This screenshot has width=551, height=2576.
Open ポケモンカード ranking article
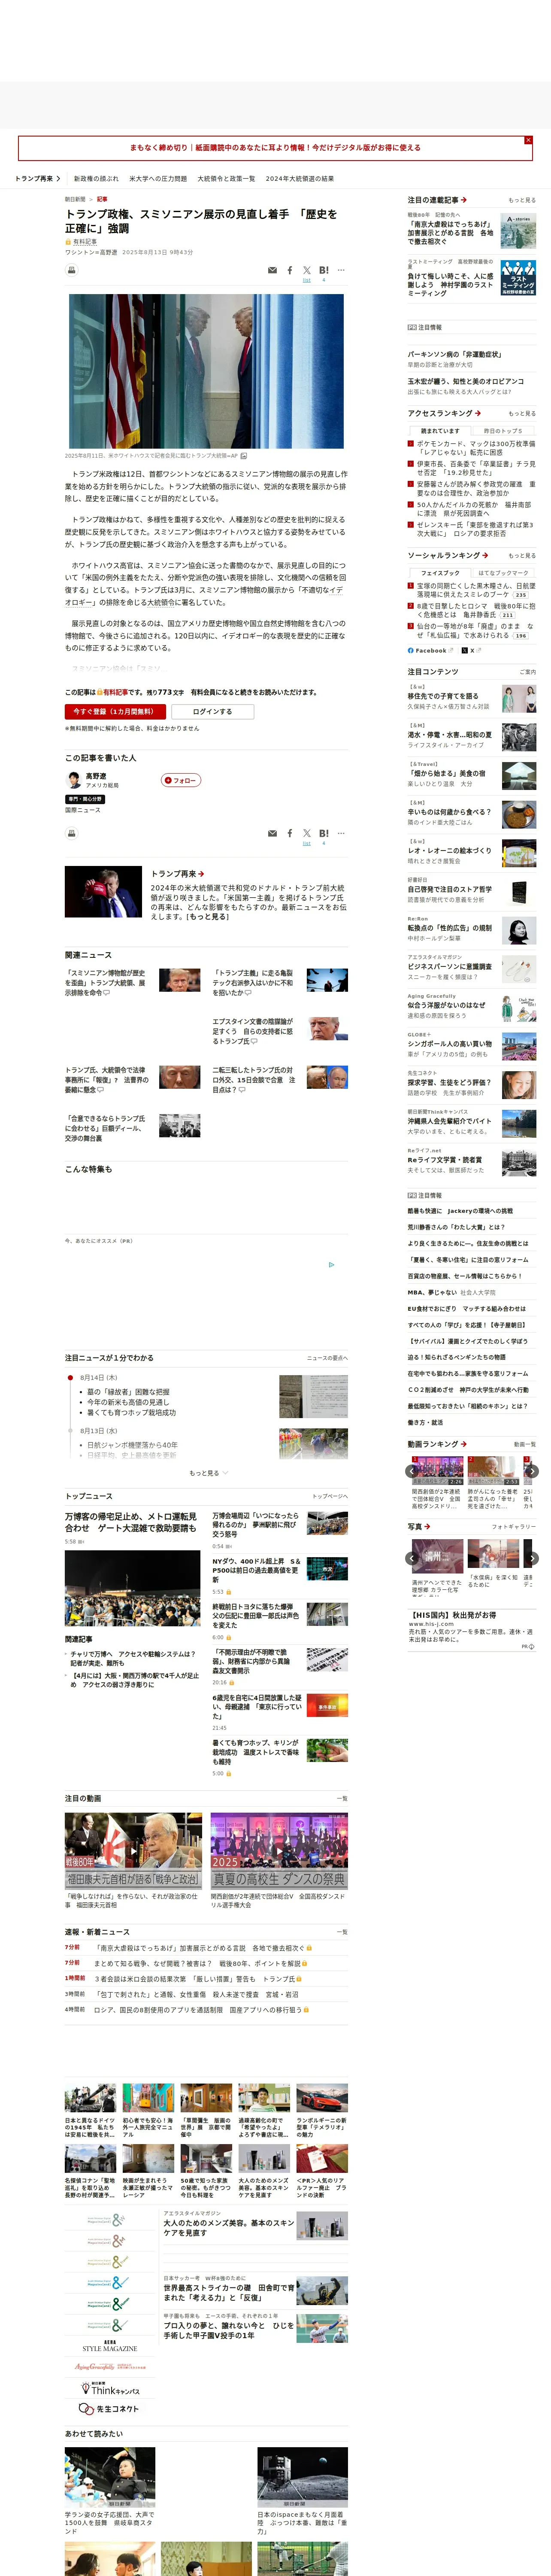pos(475,448)
